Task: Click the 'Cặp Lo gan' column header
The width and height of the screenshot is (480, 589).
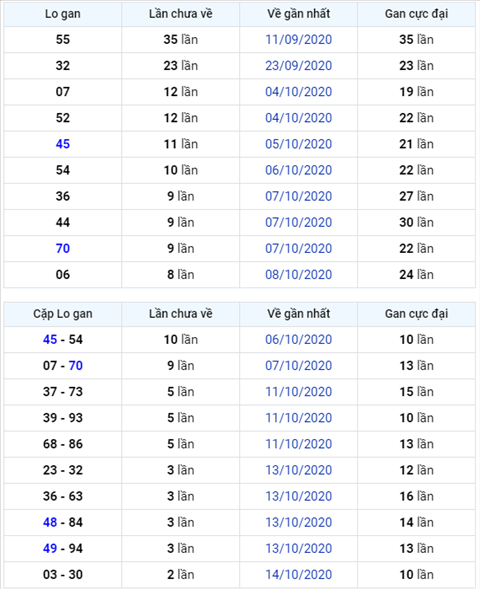Action: point(63,314)
